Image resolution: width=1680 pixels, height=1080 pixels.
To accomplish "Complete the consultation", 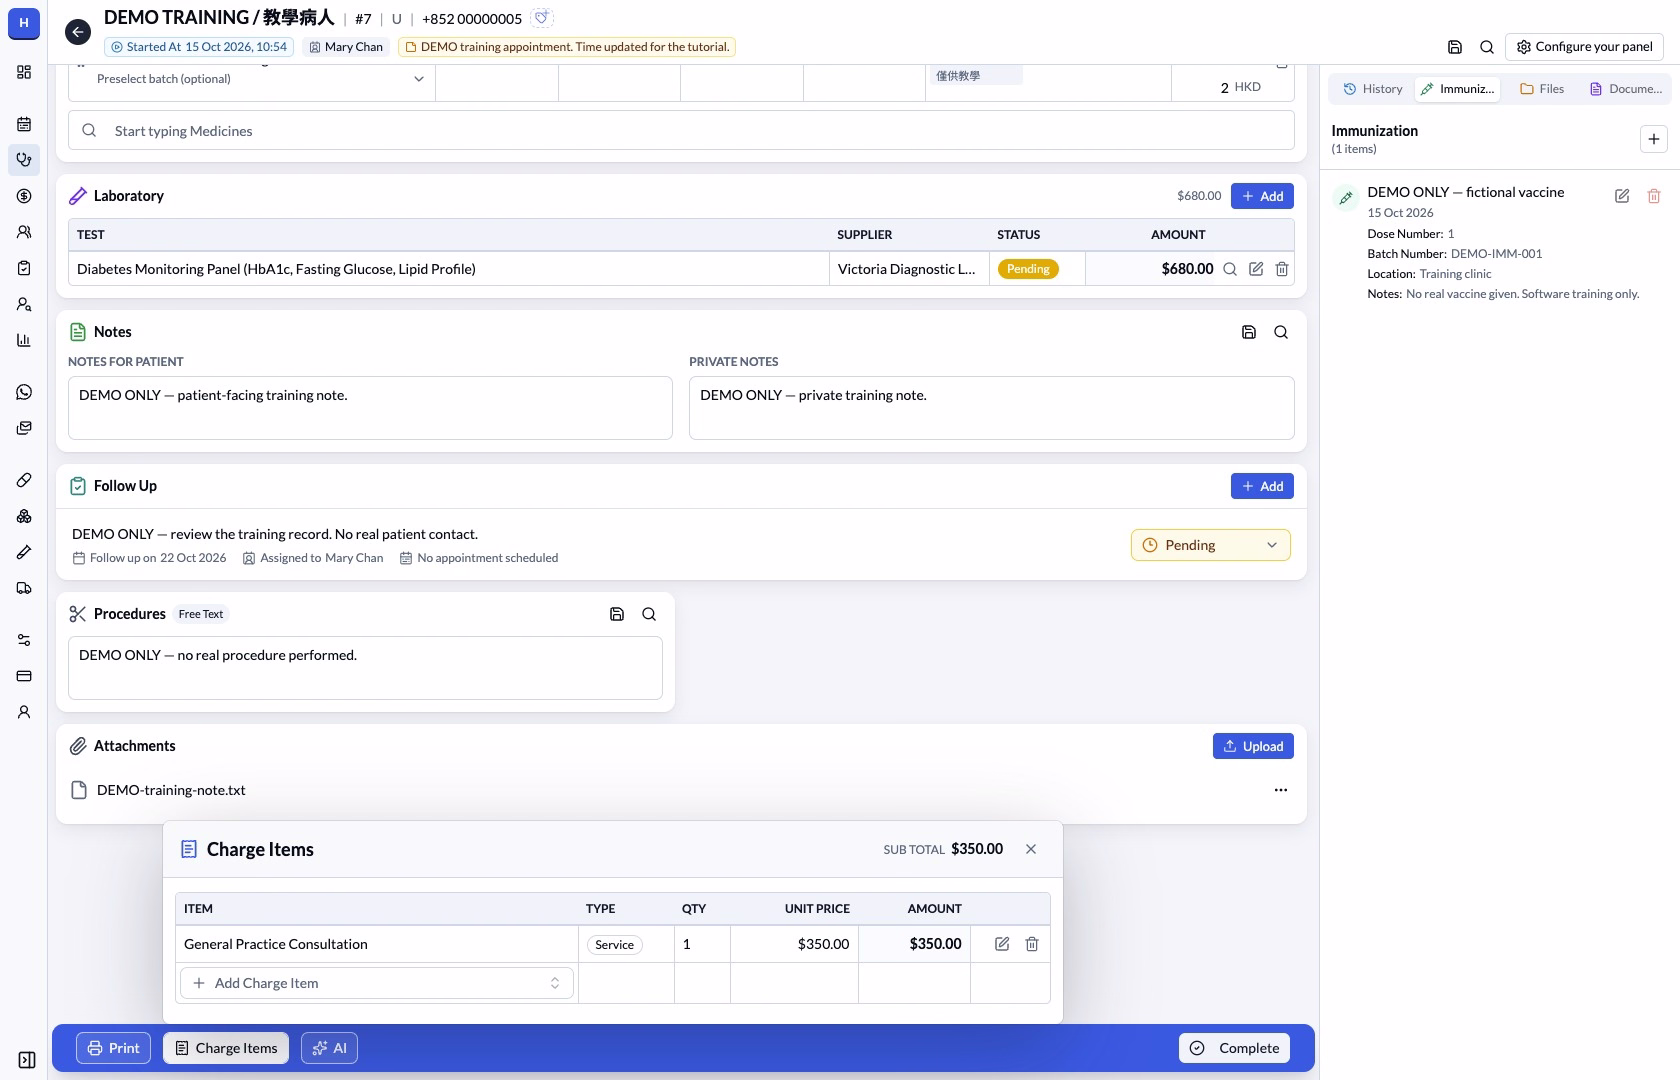I will (x=1235, y=1048).
